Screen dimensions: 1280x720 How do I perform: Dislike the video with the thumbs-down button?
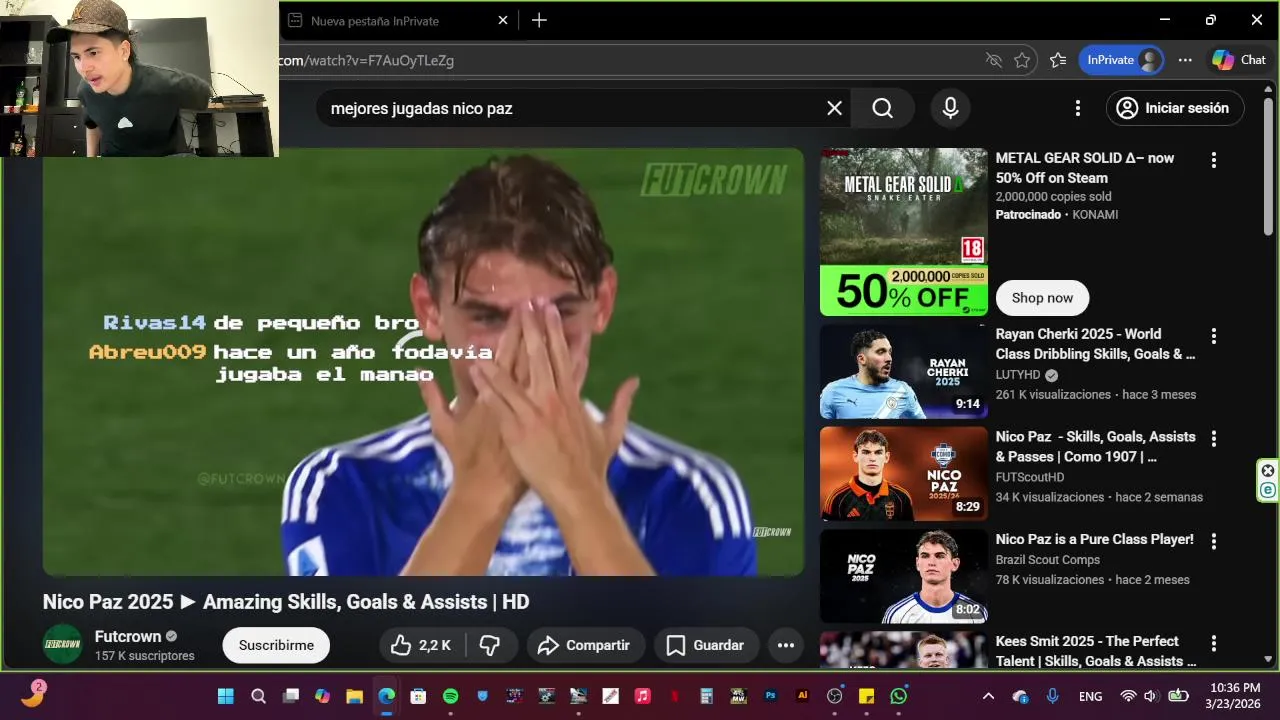click(490, 645)
